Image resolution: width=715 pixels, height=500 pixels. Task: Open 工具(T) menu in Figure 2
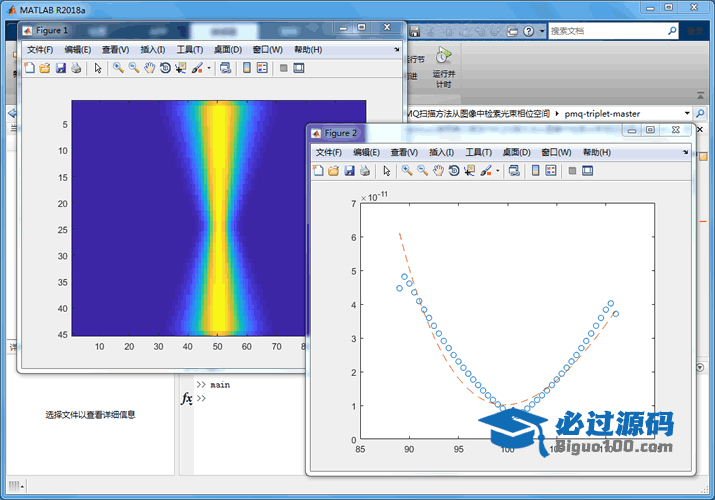478,152
